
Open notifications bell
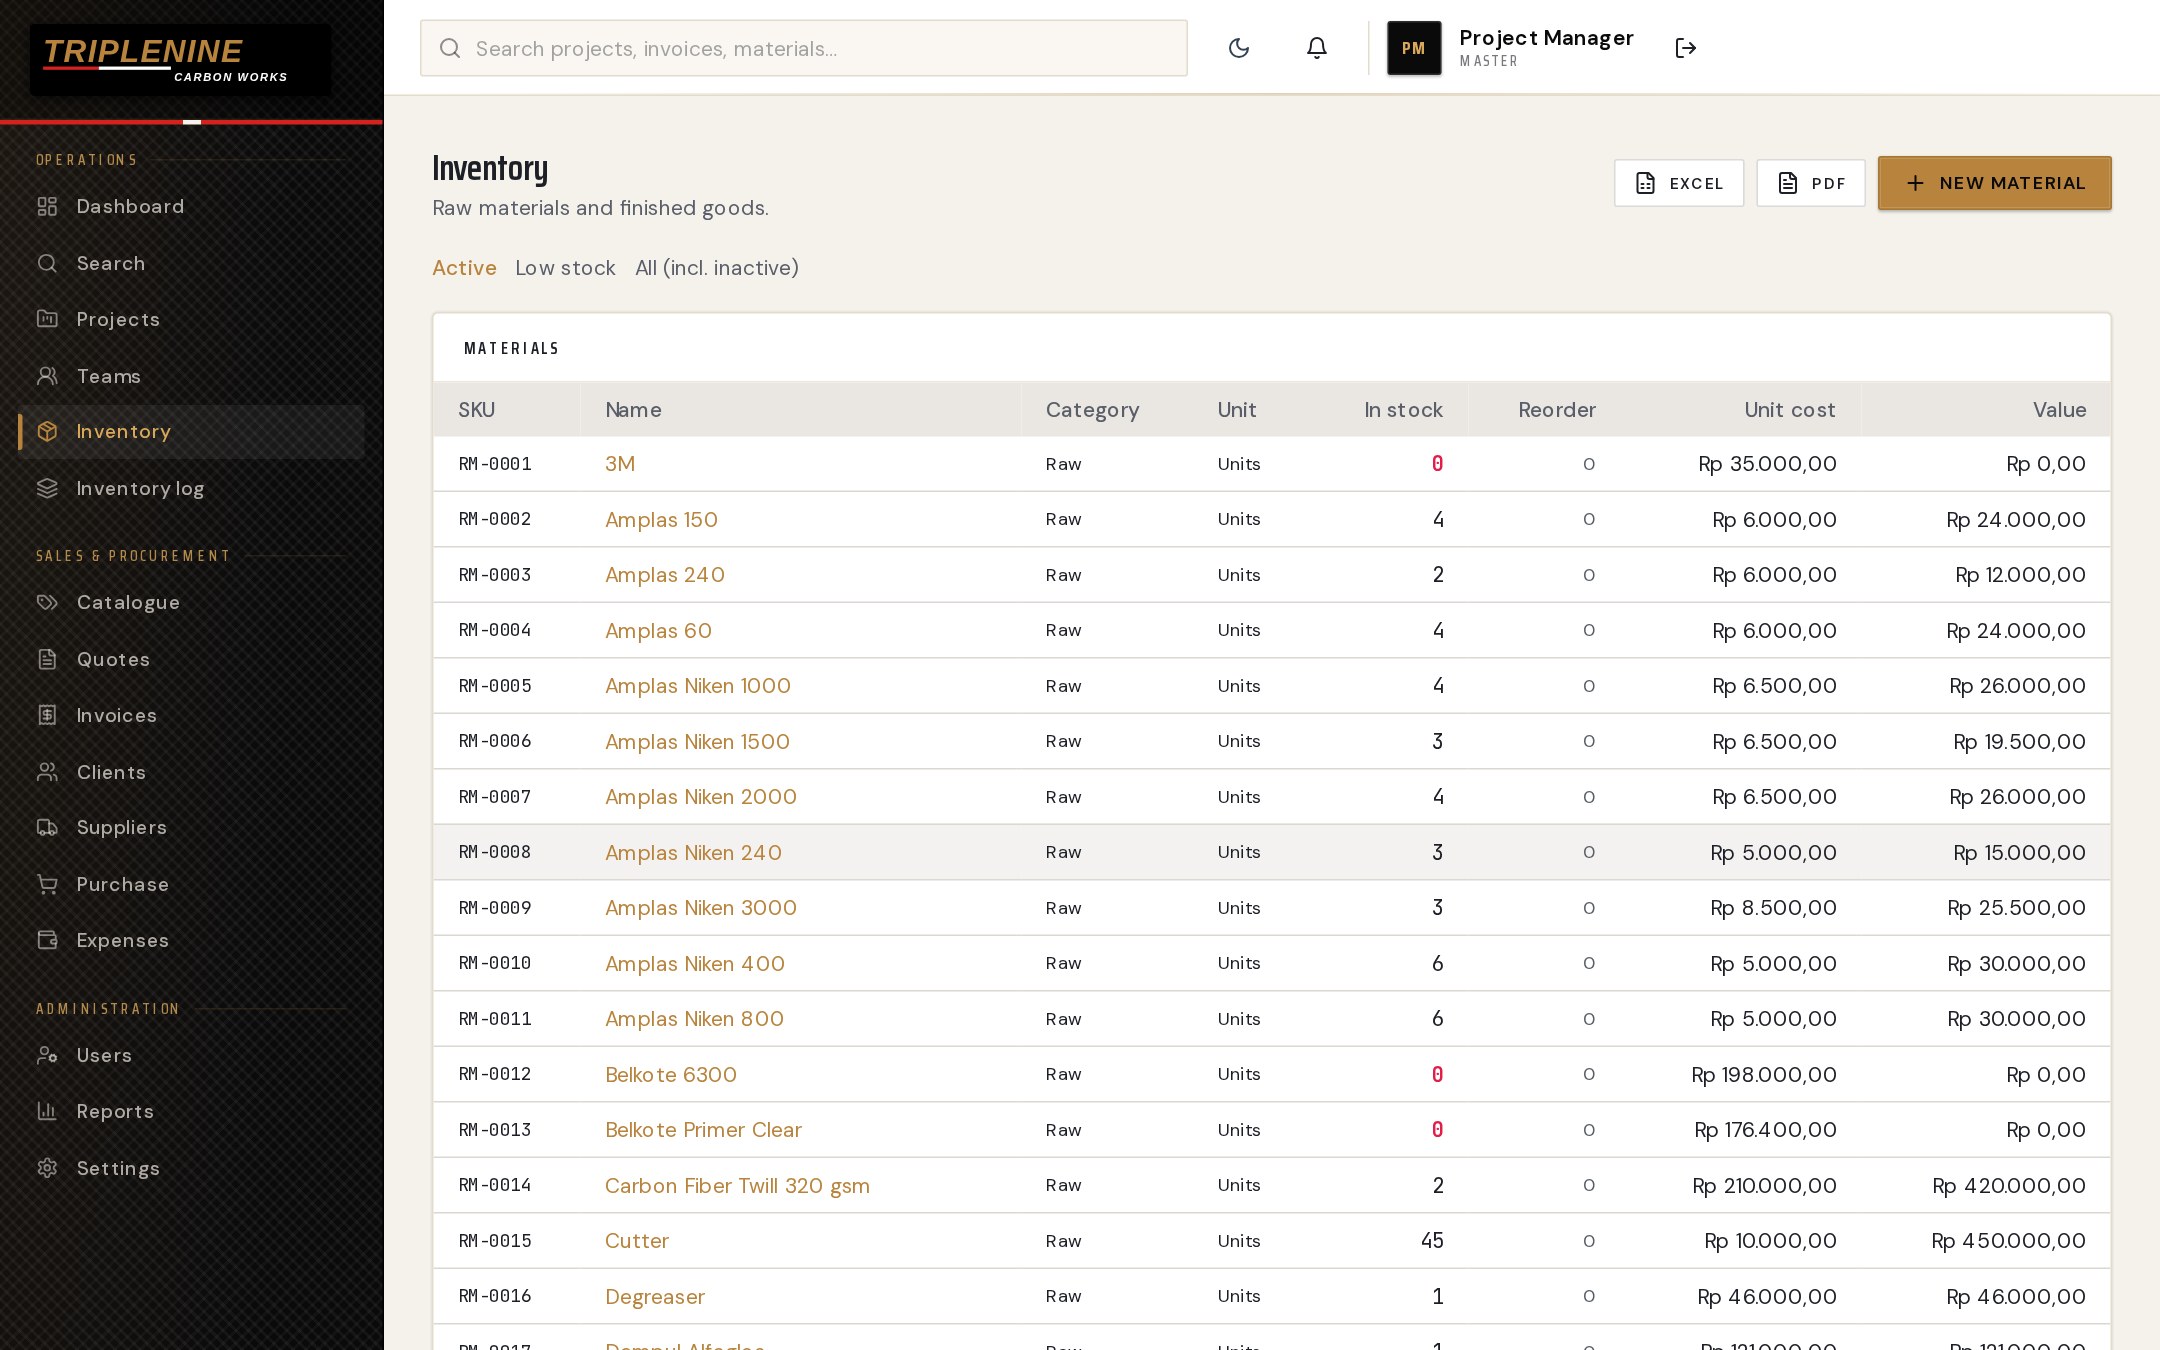pyautogui.click(x=1317, y=48)
